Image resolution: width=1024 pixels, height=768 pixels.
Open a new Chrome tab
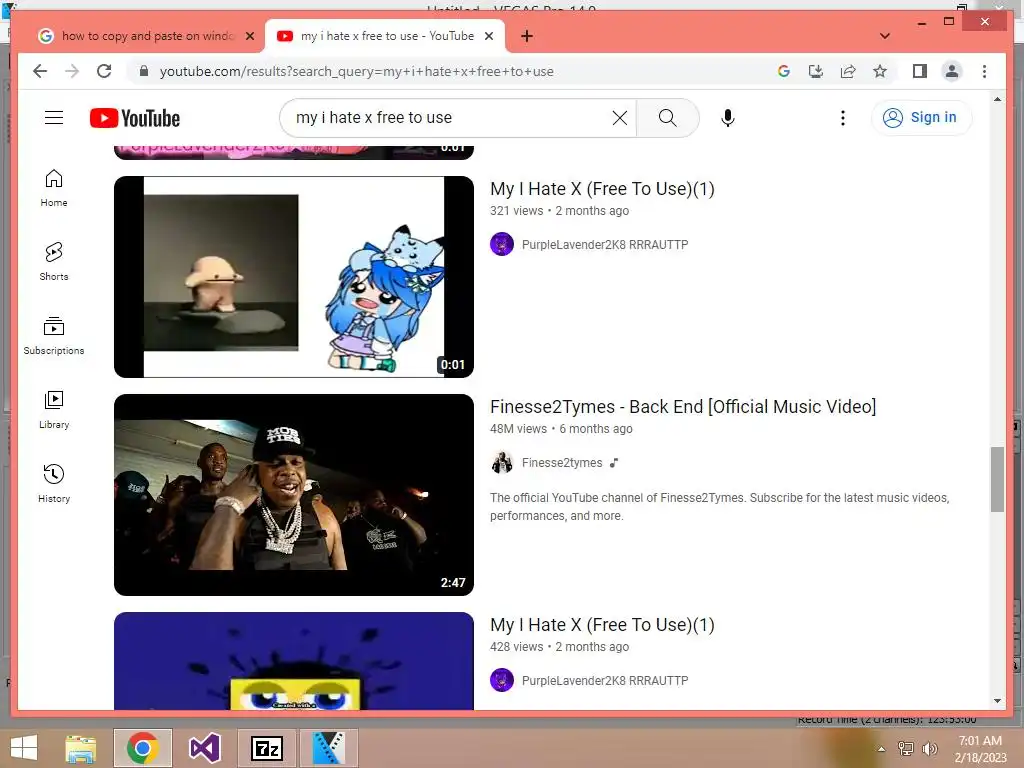(527, 36)
